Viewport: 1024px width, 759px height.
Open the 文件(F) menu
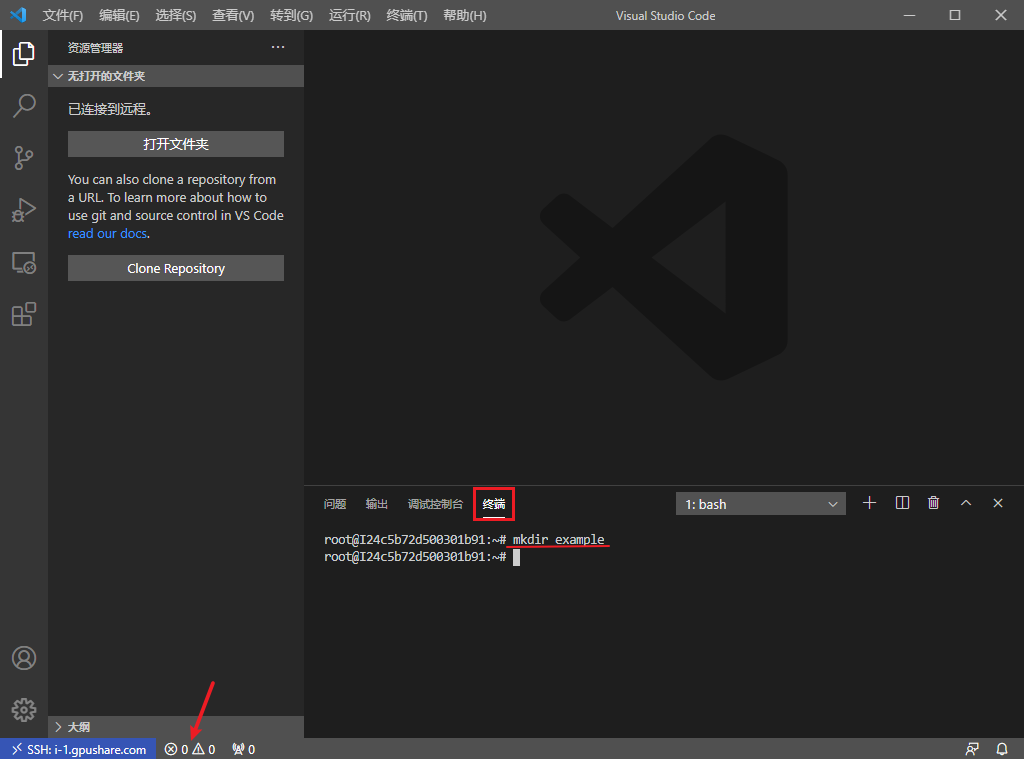(x=63, y=15)
